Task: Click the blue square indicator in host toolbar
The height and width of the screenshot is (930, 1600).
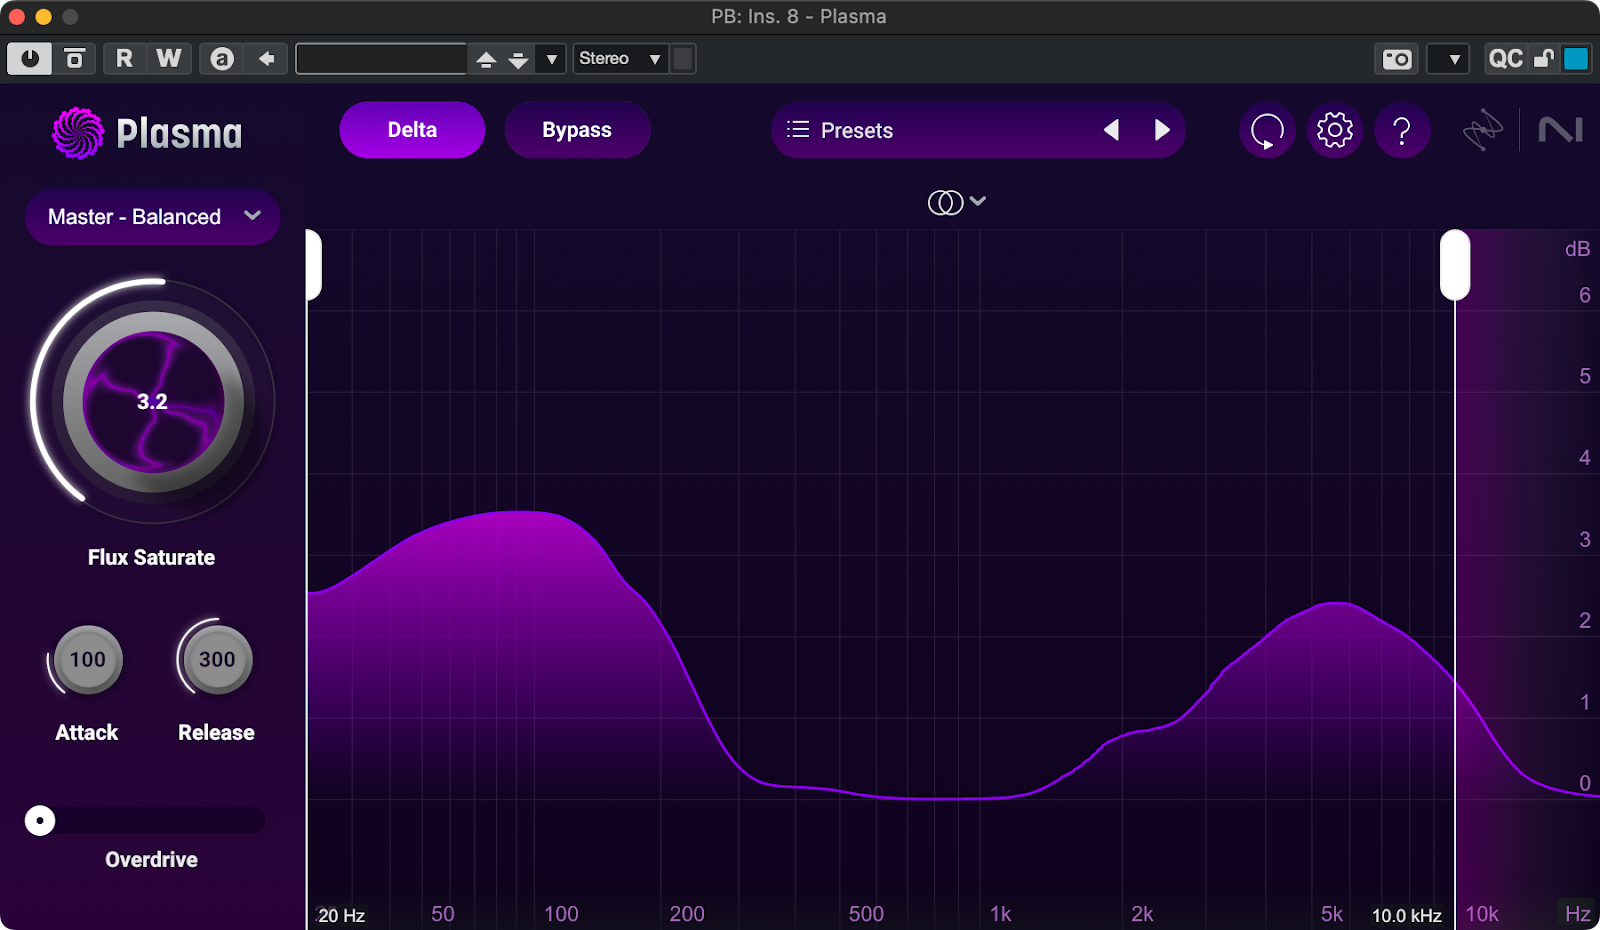Action: click(x=1576, y=59)
